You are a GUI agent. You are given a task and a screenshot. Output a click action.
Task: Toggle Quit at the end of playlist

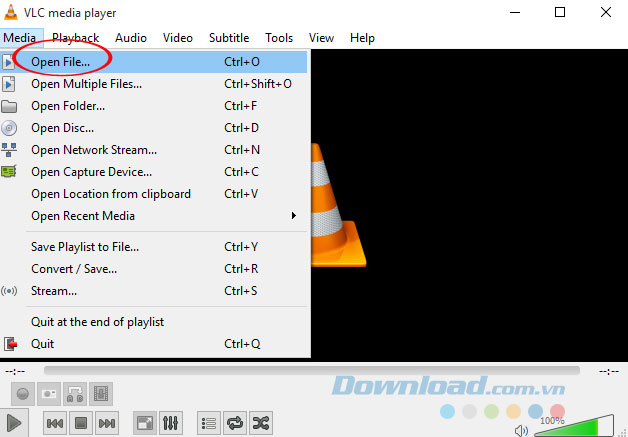pos(153,322)
